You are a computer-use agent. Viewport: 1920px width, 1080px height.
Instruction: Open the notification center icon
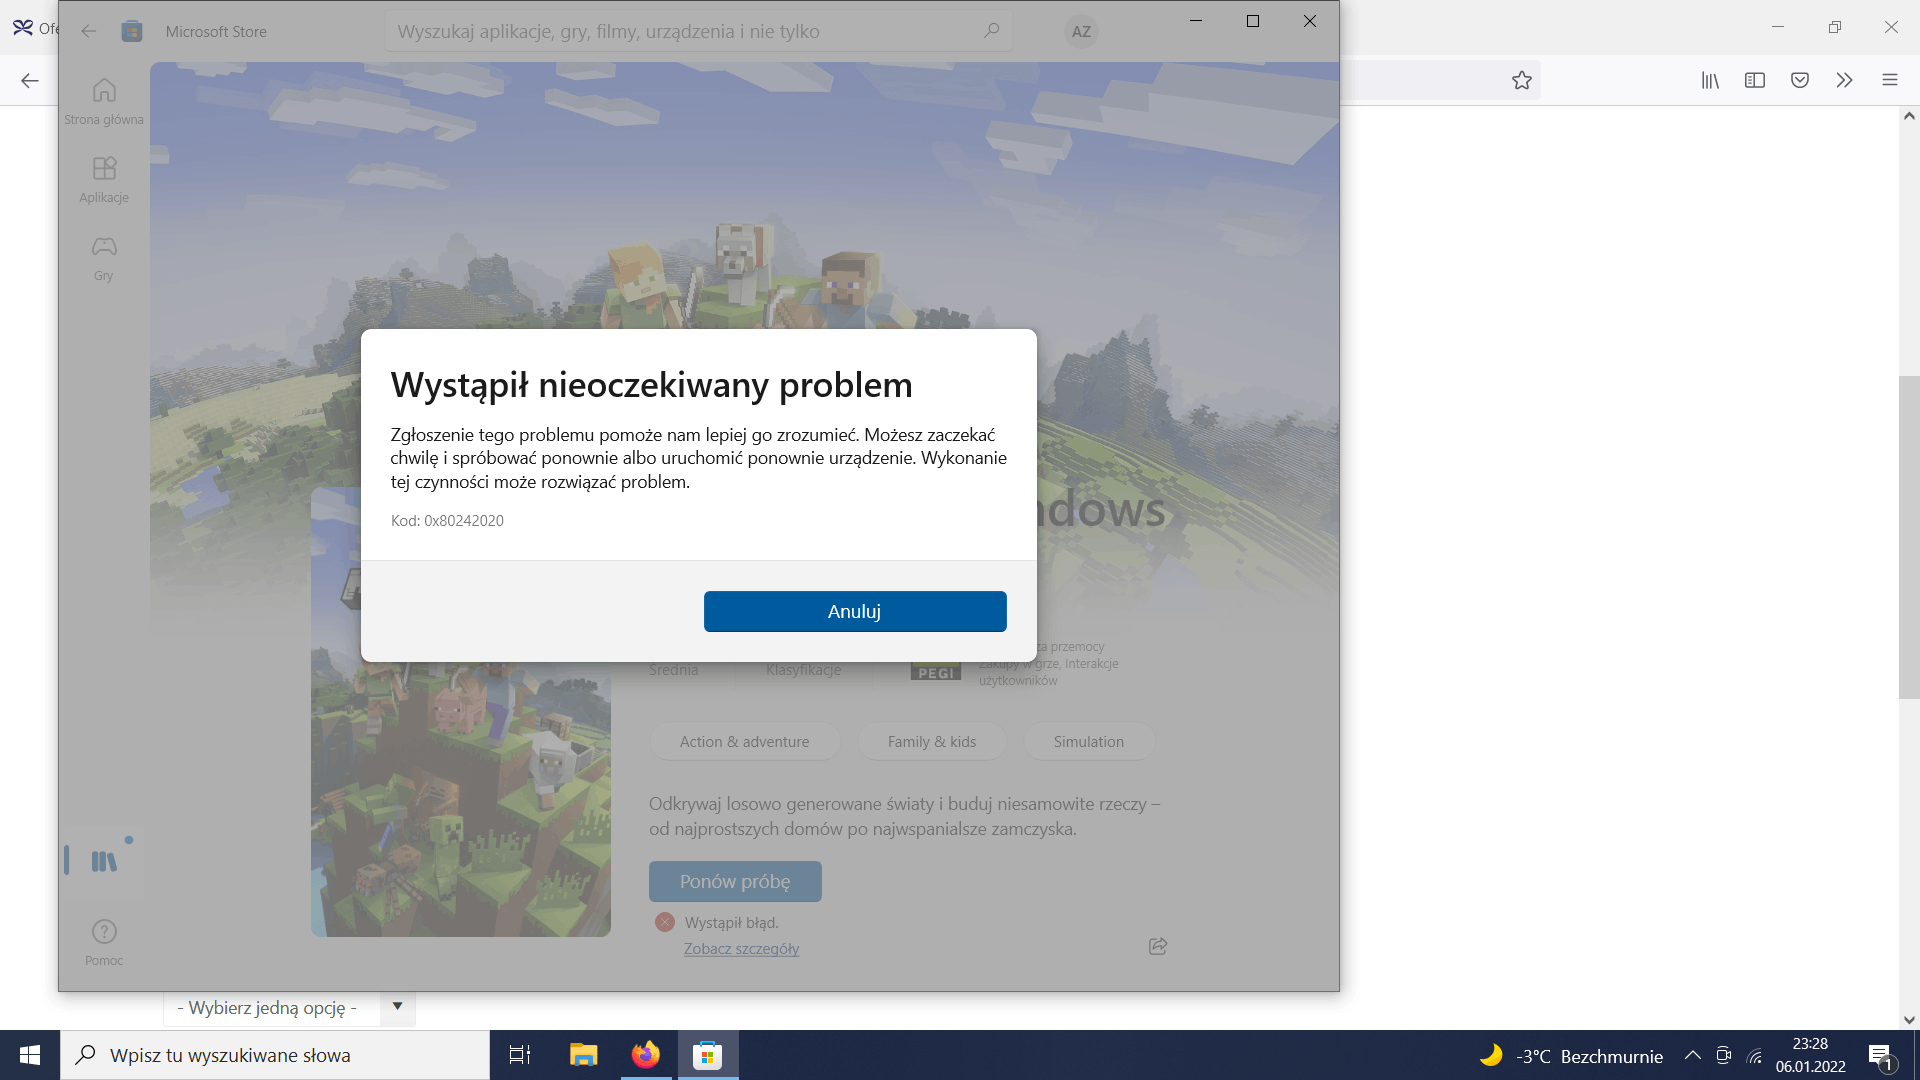(x=1881, y=1055)
